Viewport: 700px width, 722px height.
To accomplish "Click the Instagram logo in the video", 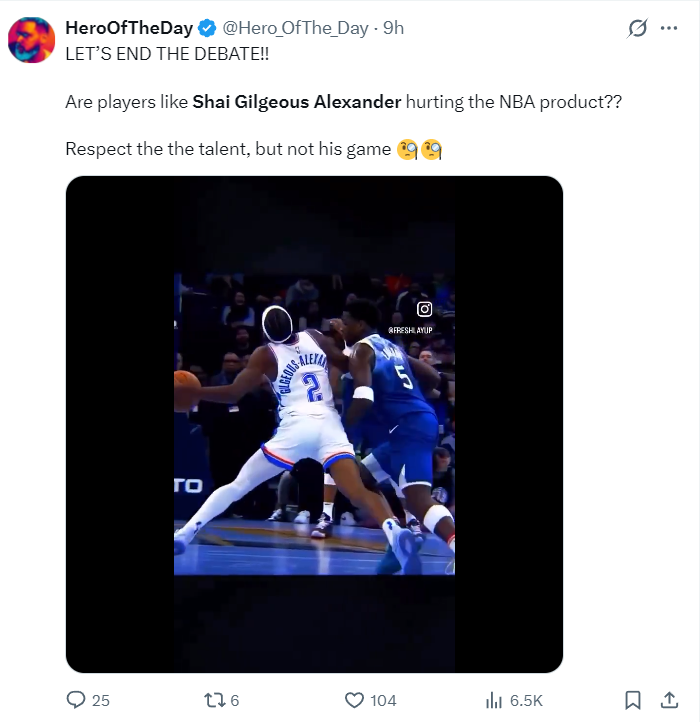I will [x=424, y=309].
